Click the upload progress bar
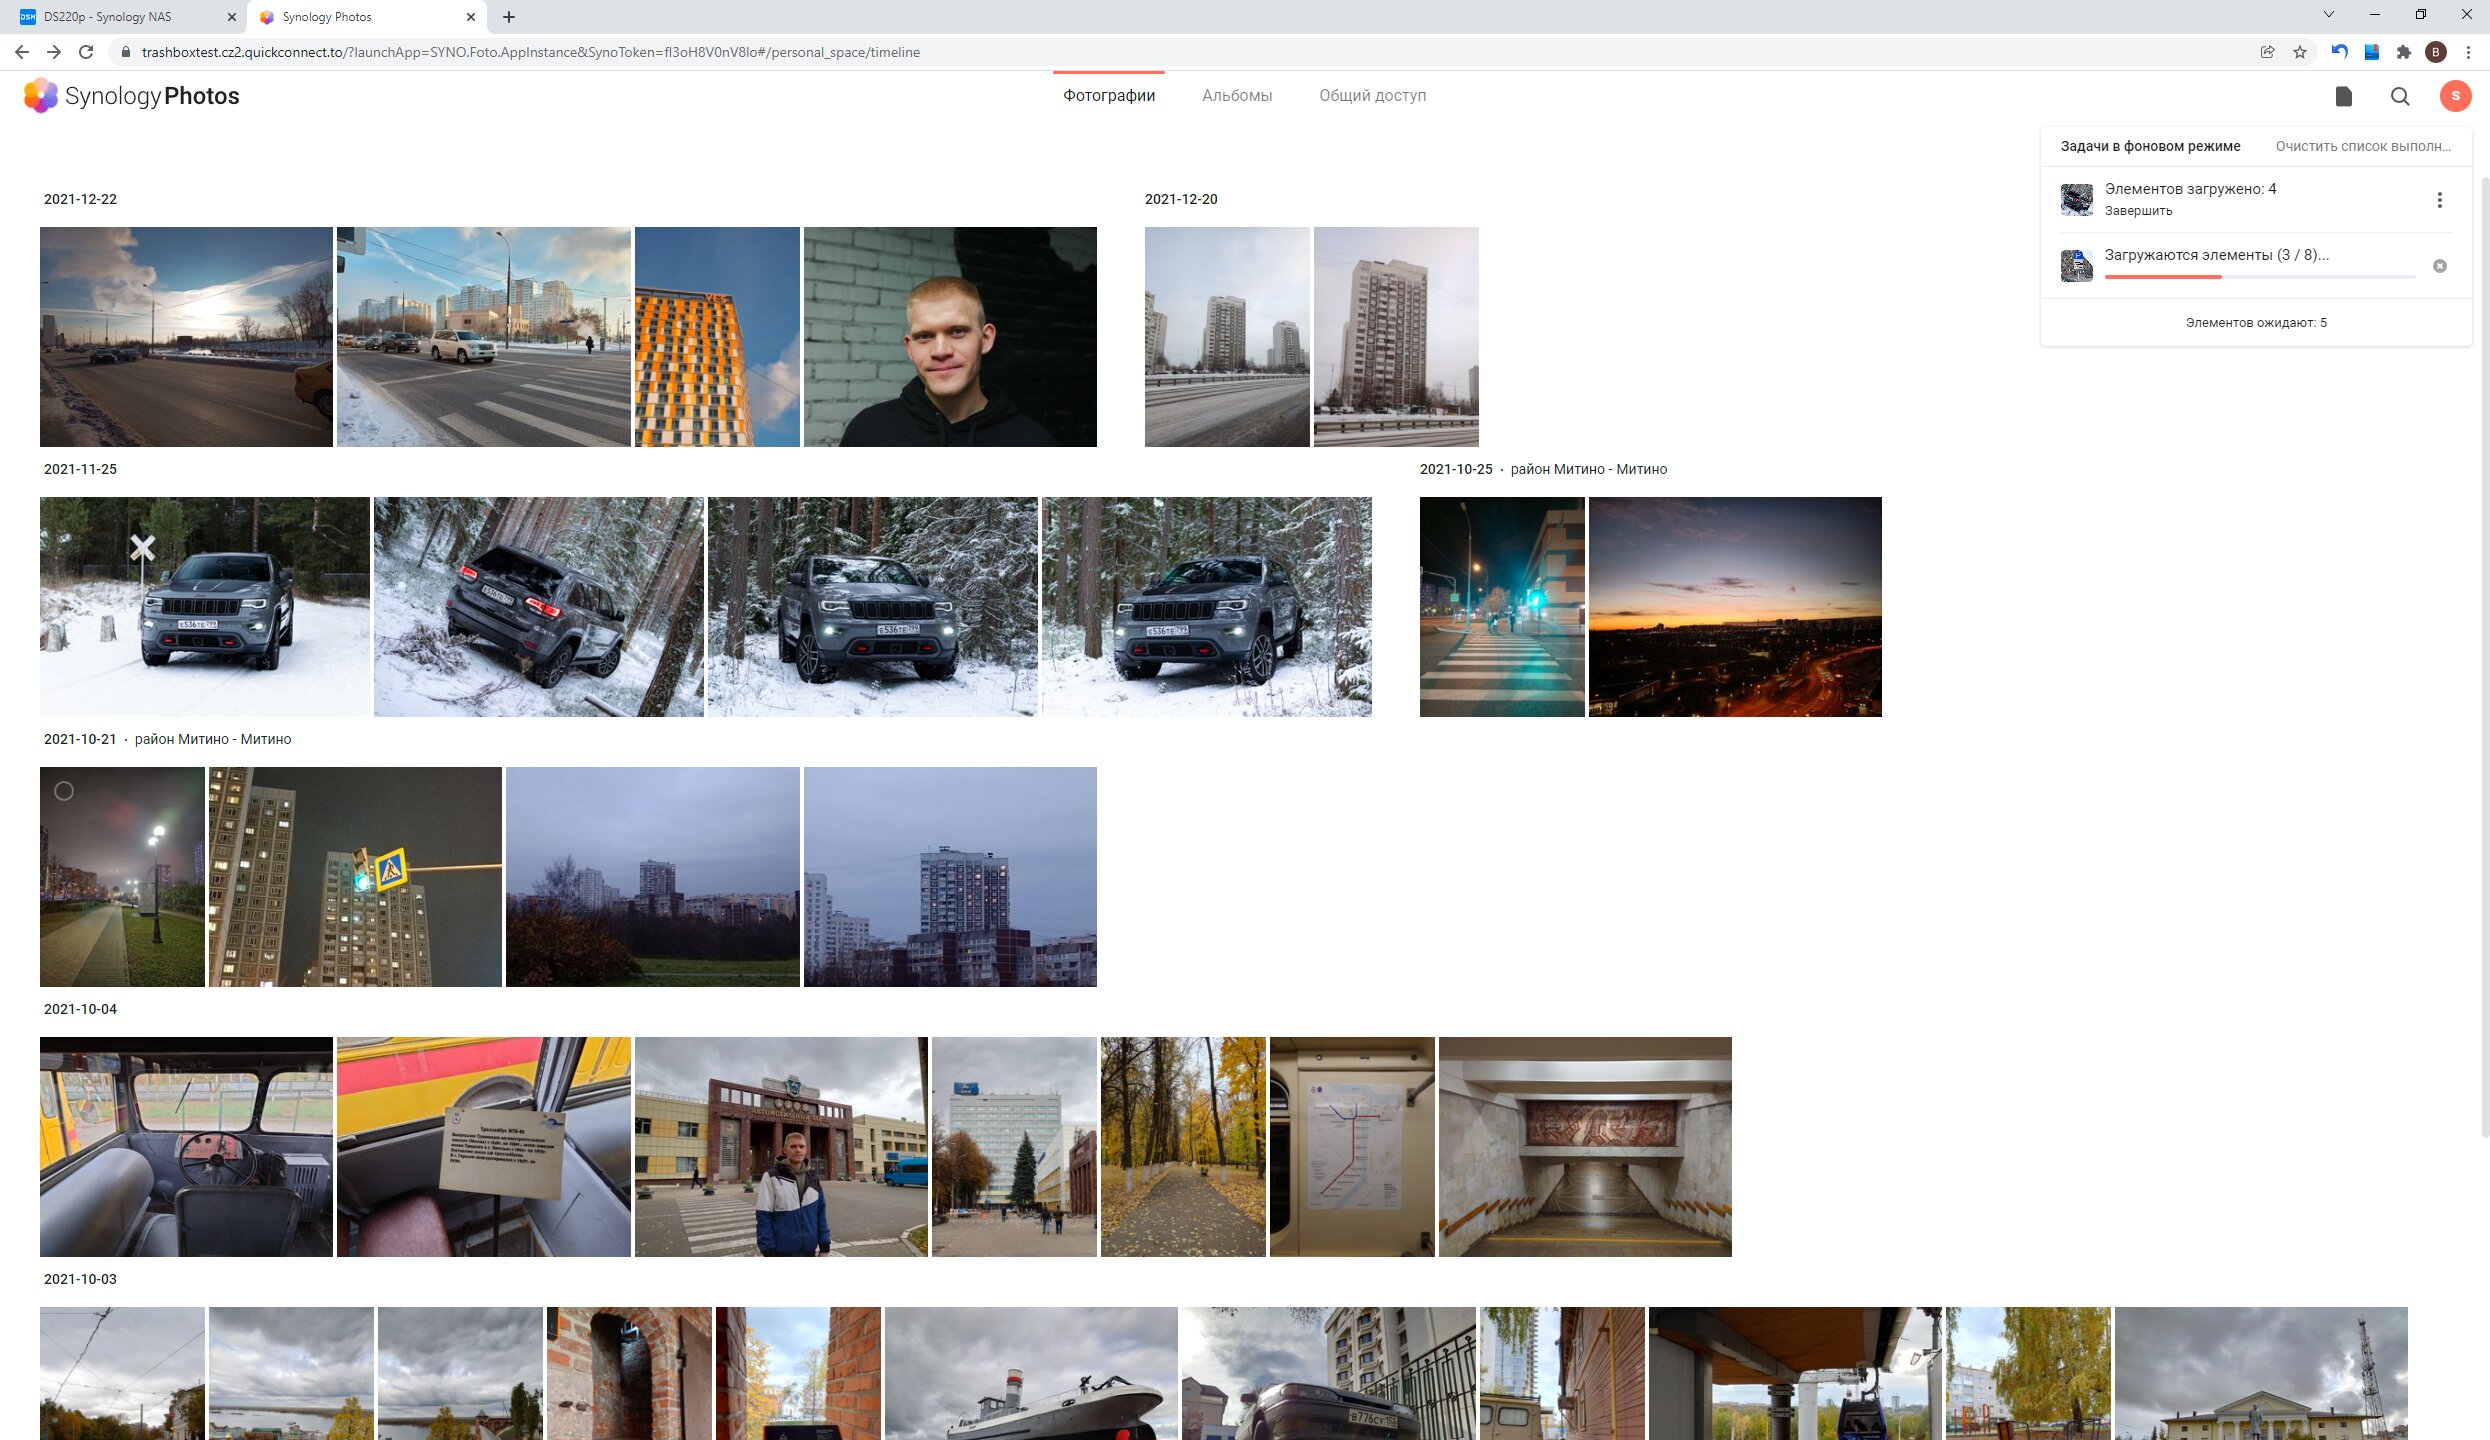This screenshot has width=2490, height=1440. tap(2259, 277)
